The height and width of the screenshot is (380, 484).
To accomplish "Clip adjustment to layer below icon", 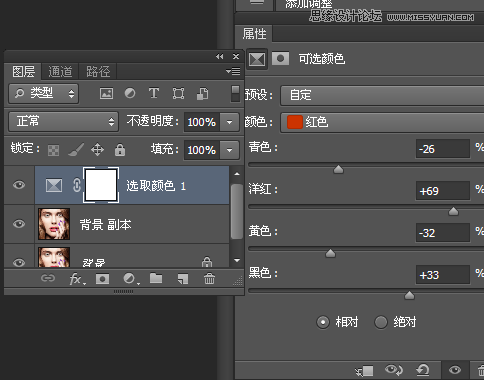I will point(365,370).
